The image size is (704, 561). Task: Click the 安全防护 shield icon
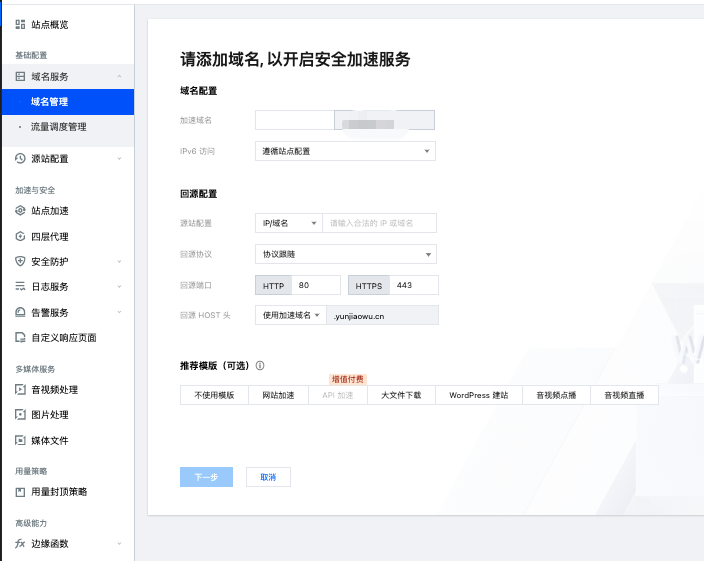click(x=20, y=262)
